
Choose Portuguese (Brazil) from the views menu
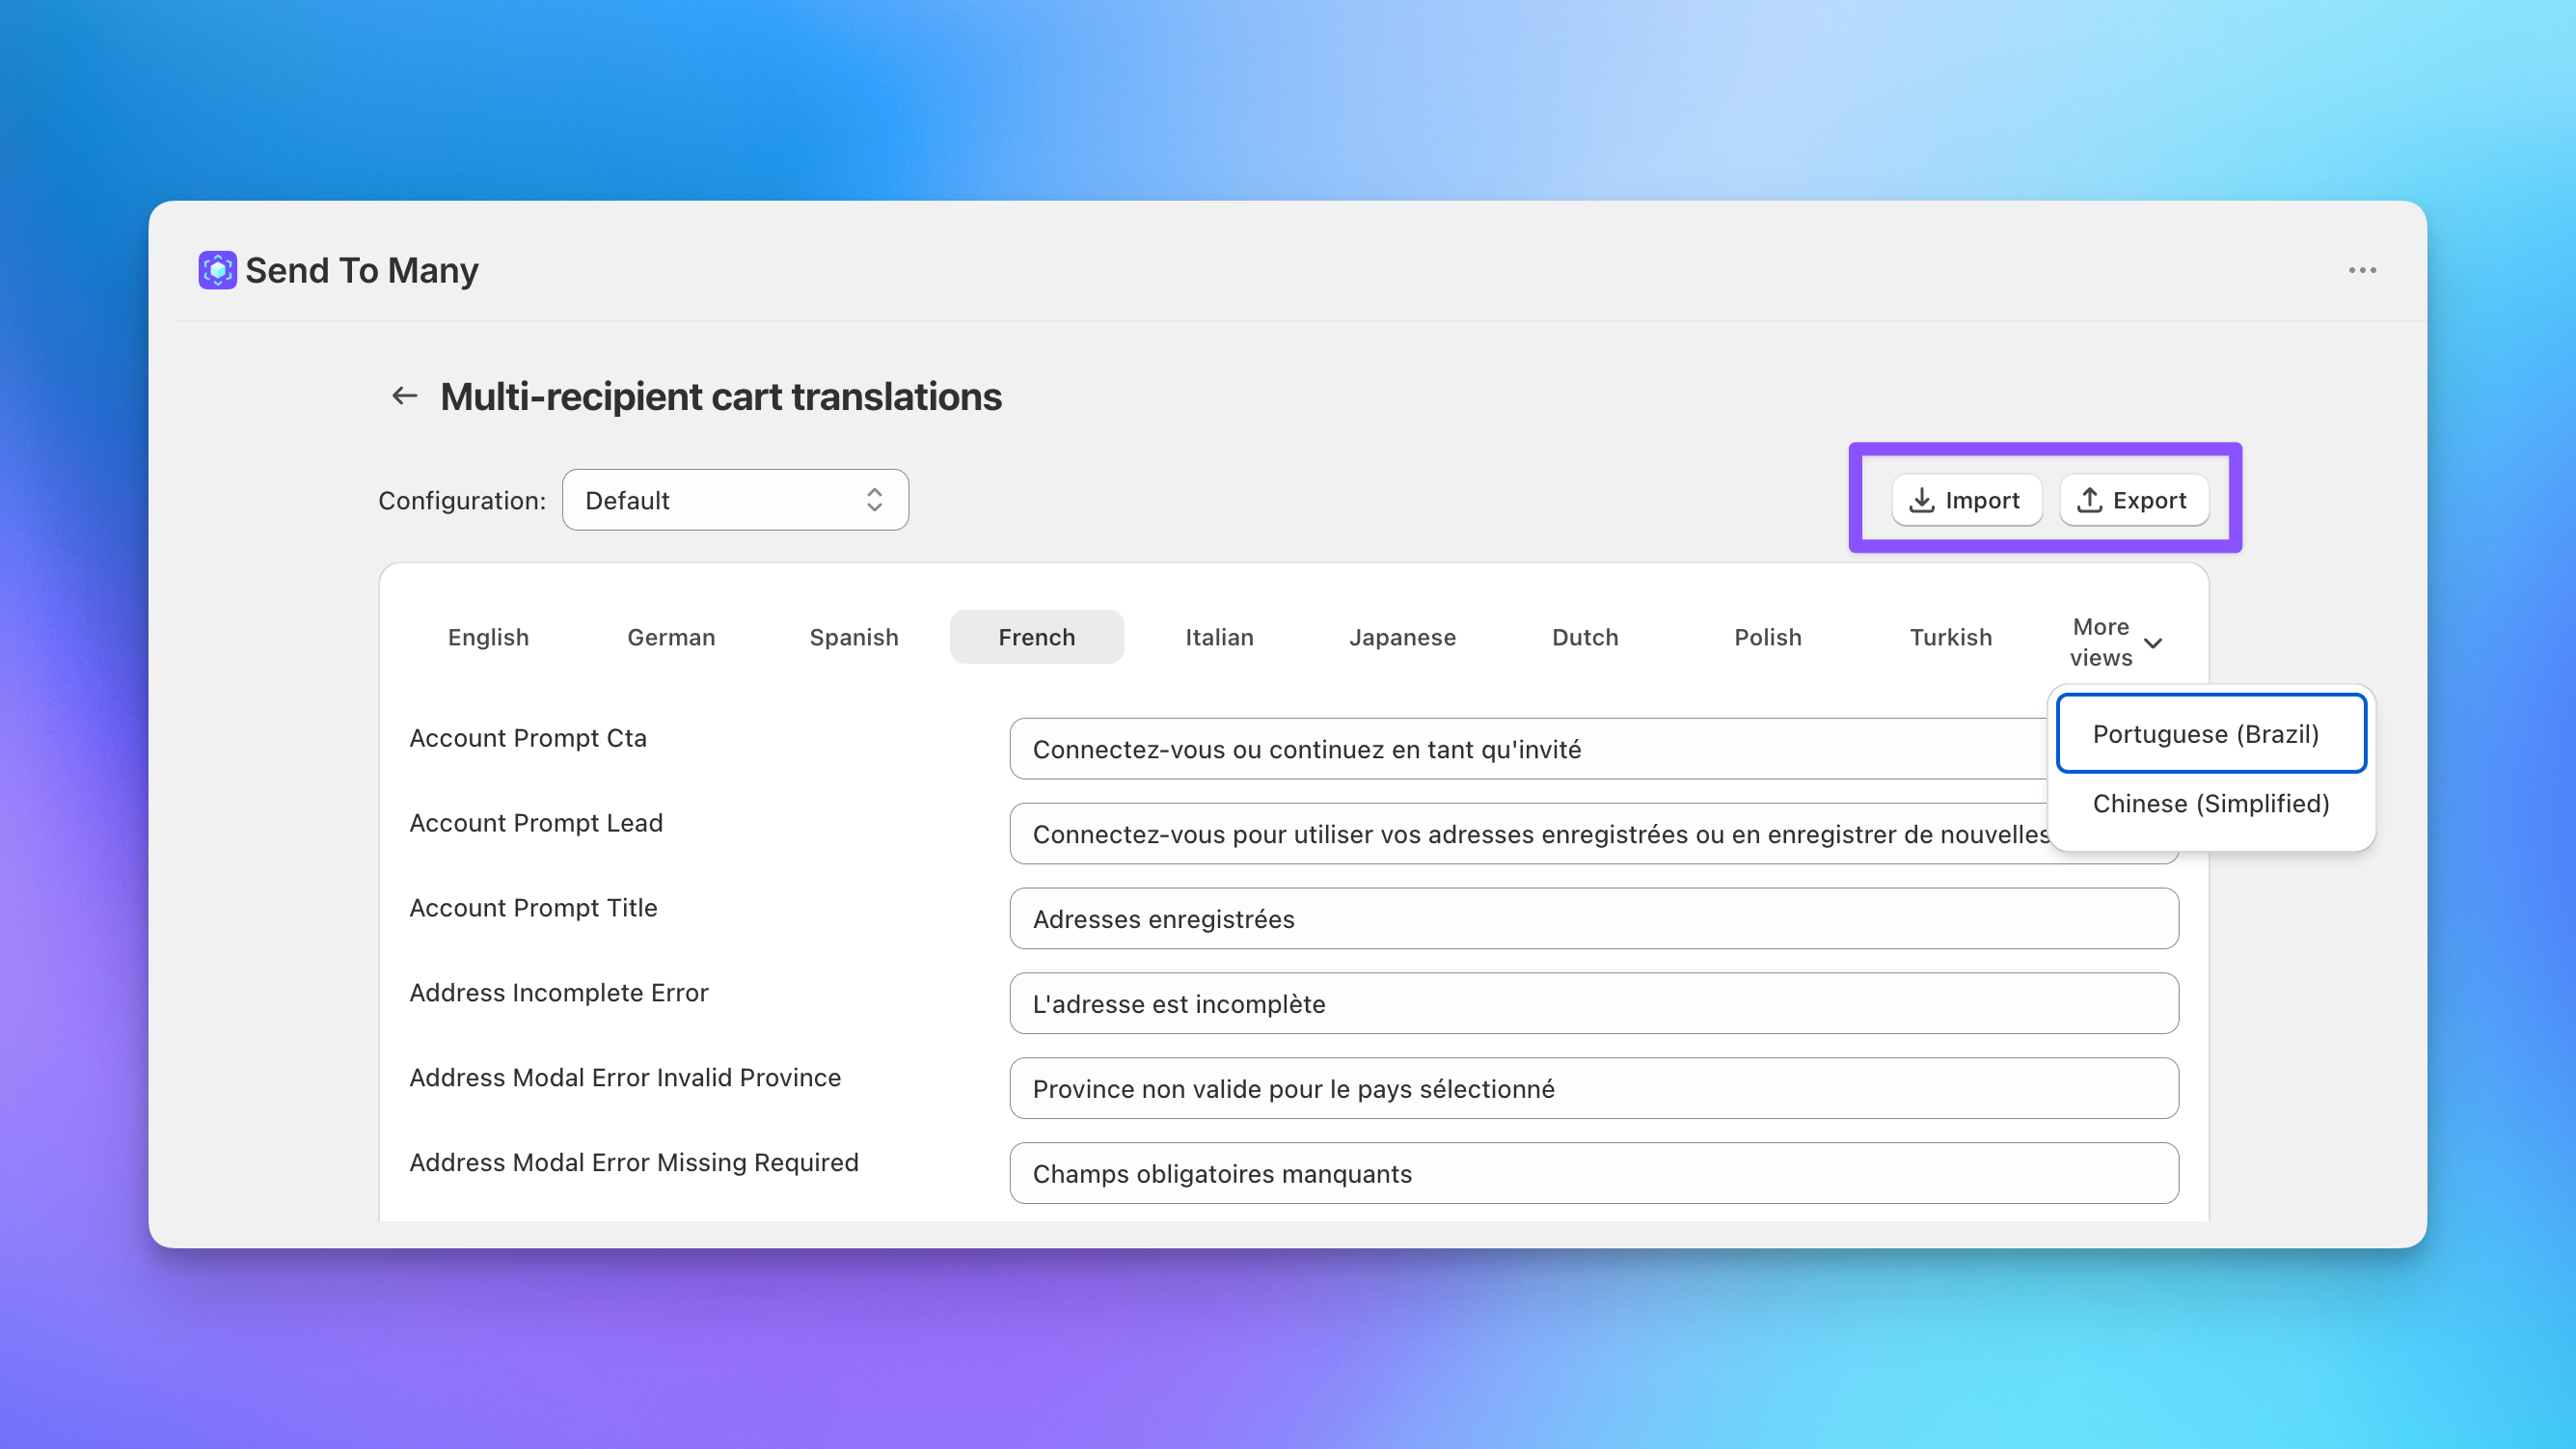(x=2211, y=734)
